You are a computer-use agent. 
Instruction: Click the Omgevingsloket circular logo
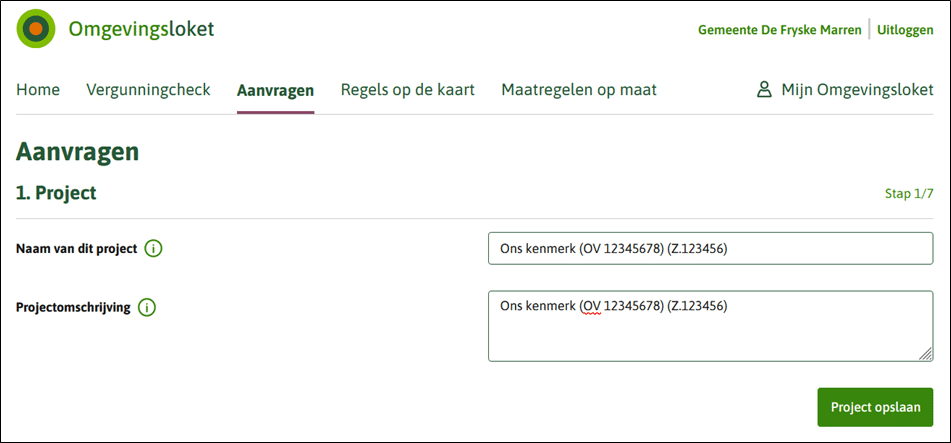[36, 29]
